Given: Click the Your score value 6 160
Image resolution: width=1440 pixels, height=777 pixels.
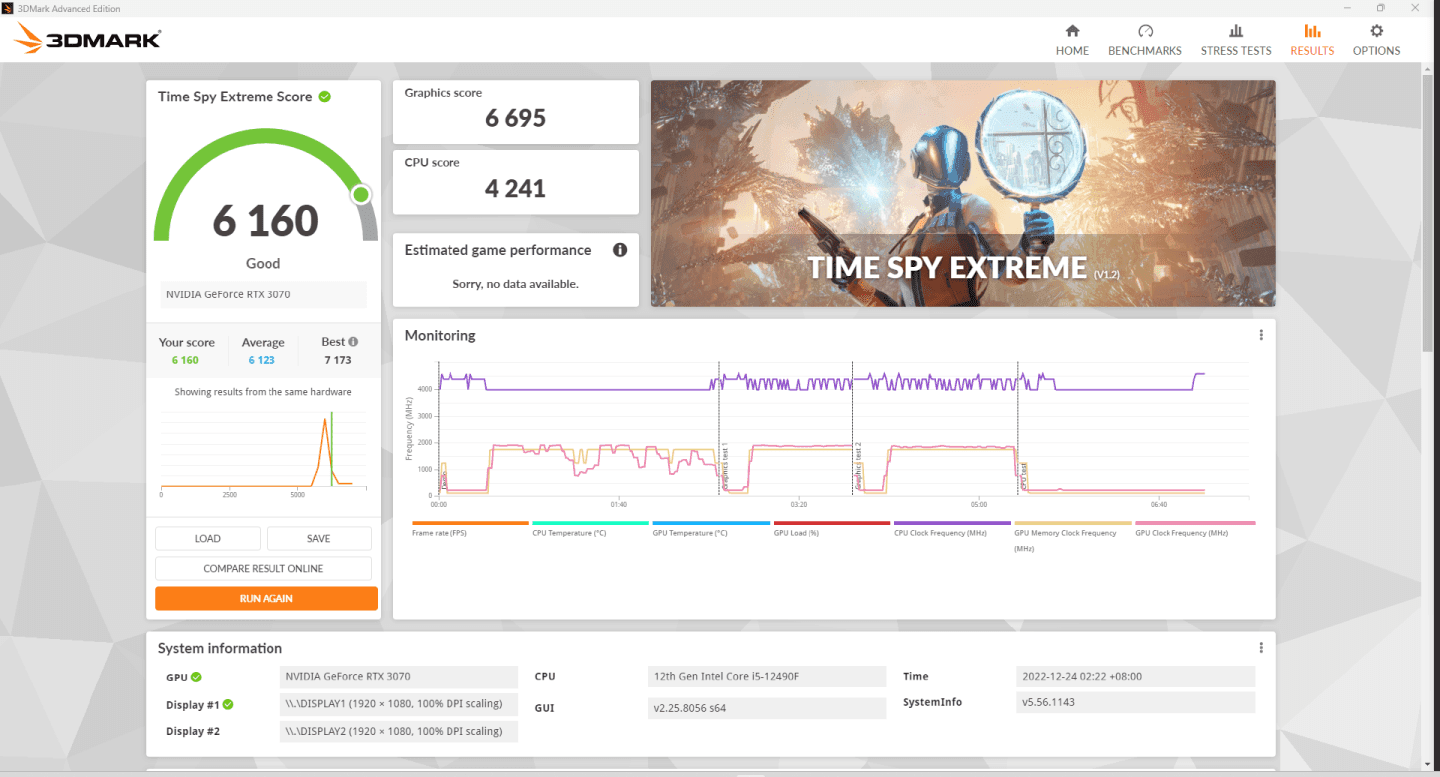Looking at the screenshot, I should [185, 360].
